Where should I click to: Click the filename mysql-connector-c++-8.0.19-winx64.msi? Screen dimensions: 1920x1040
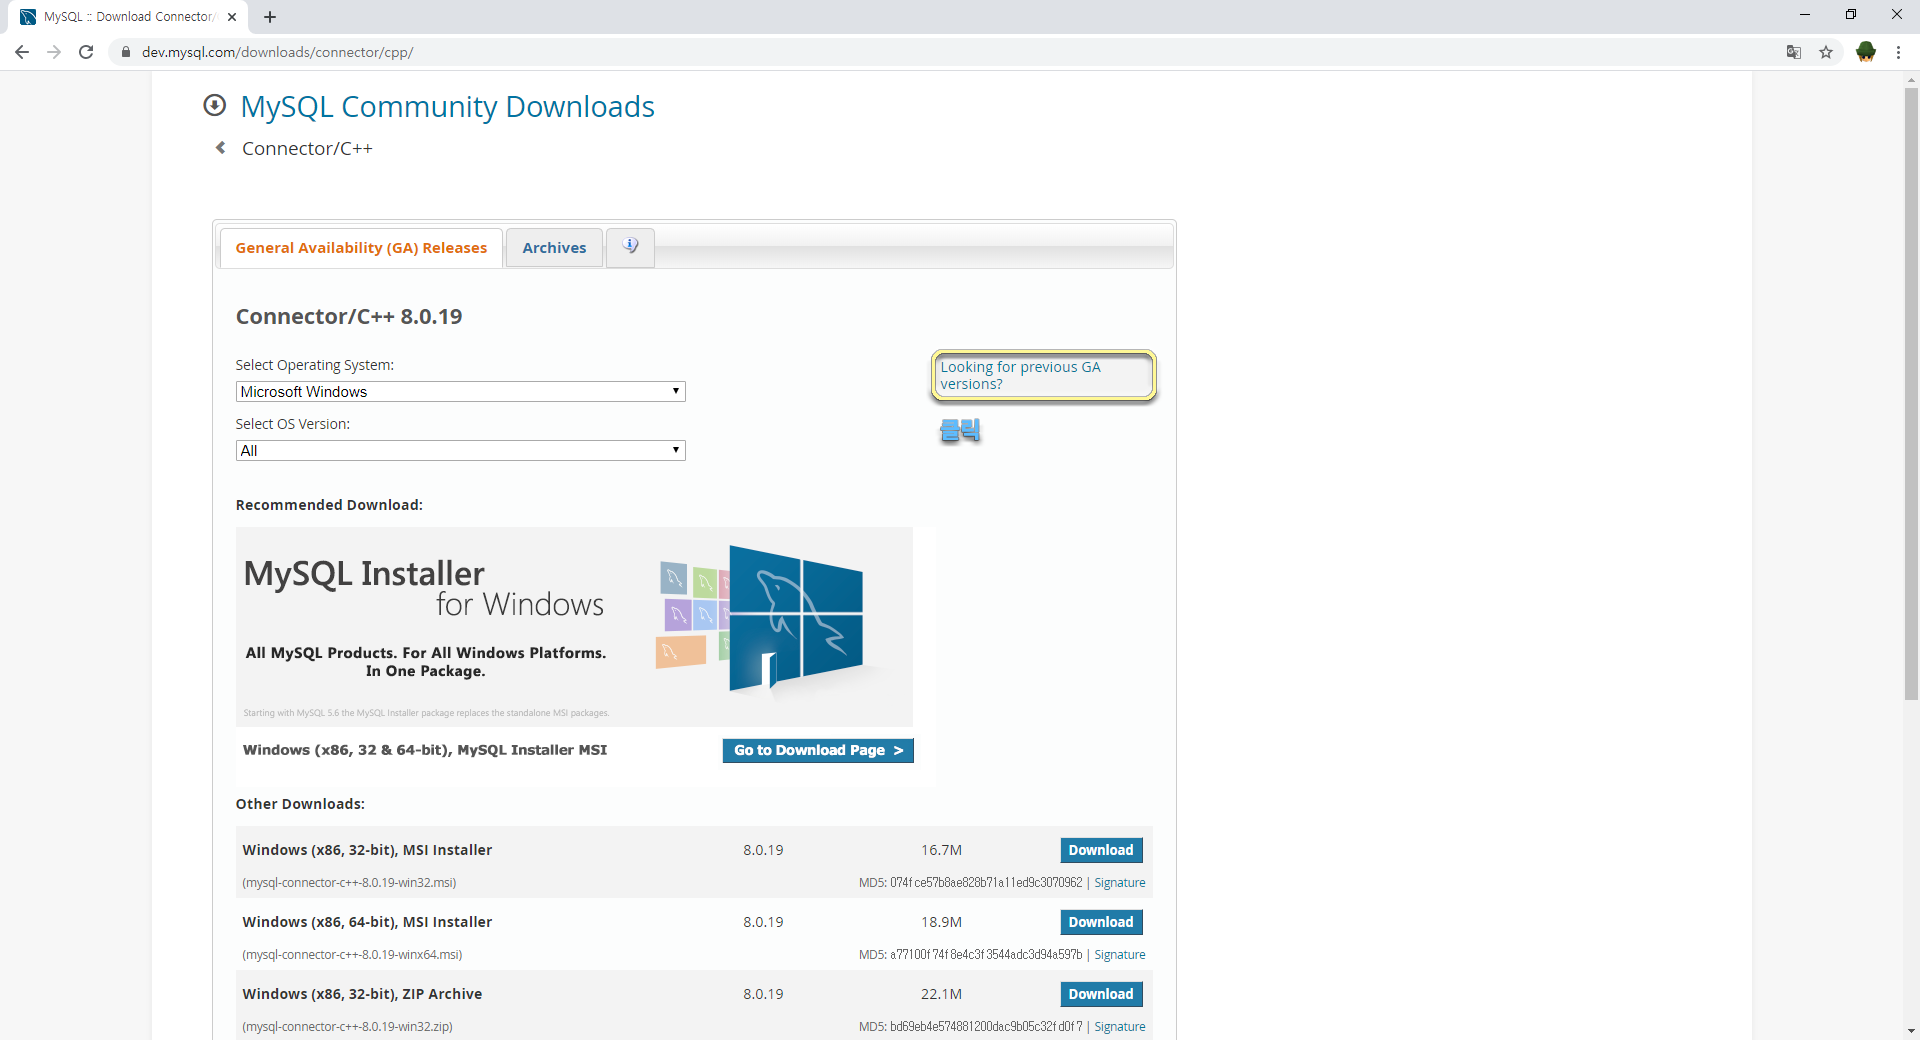(x=352, y=955)
